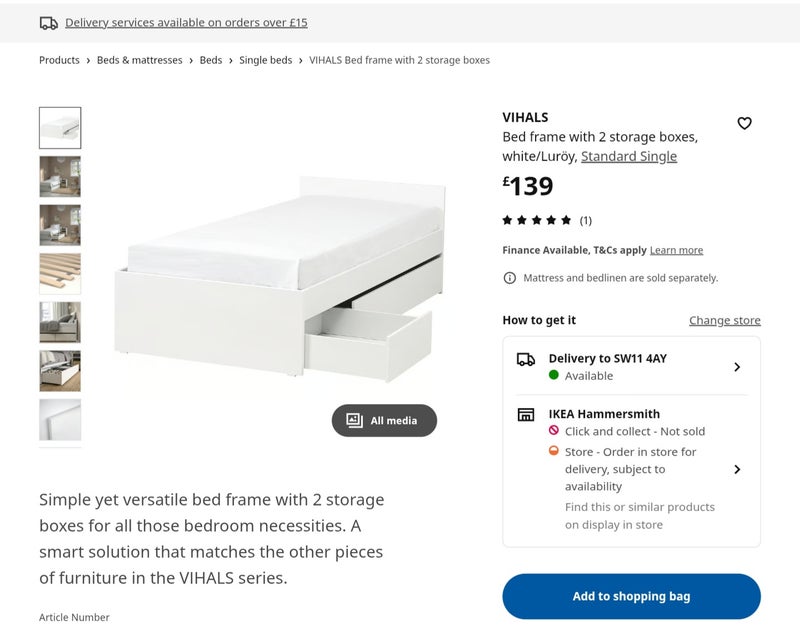Click the delivery truck icon beside SW11 4AY
The image size is (800, 630).
coord(525,359)
